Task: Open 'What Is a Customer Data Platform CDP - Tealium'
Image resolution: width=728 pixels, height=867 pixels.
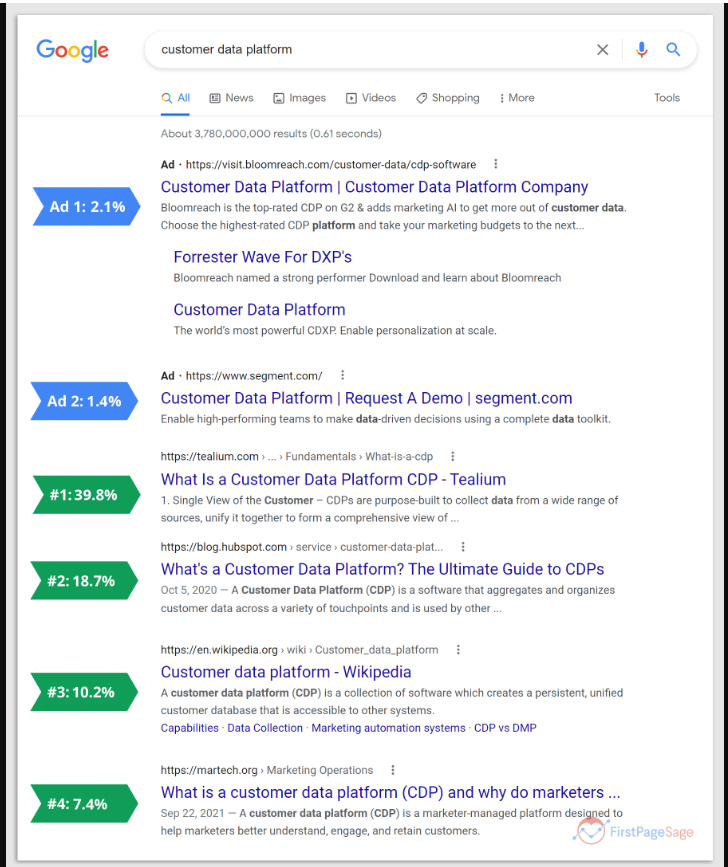Action: point(333,479)
